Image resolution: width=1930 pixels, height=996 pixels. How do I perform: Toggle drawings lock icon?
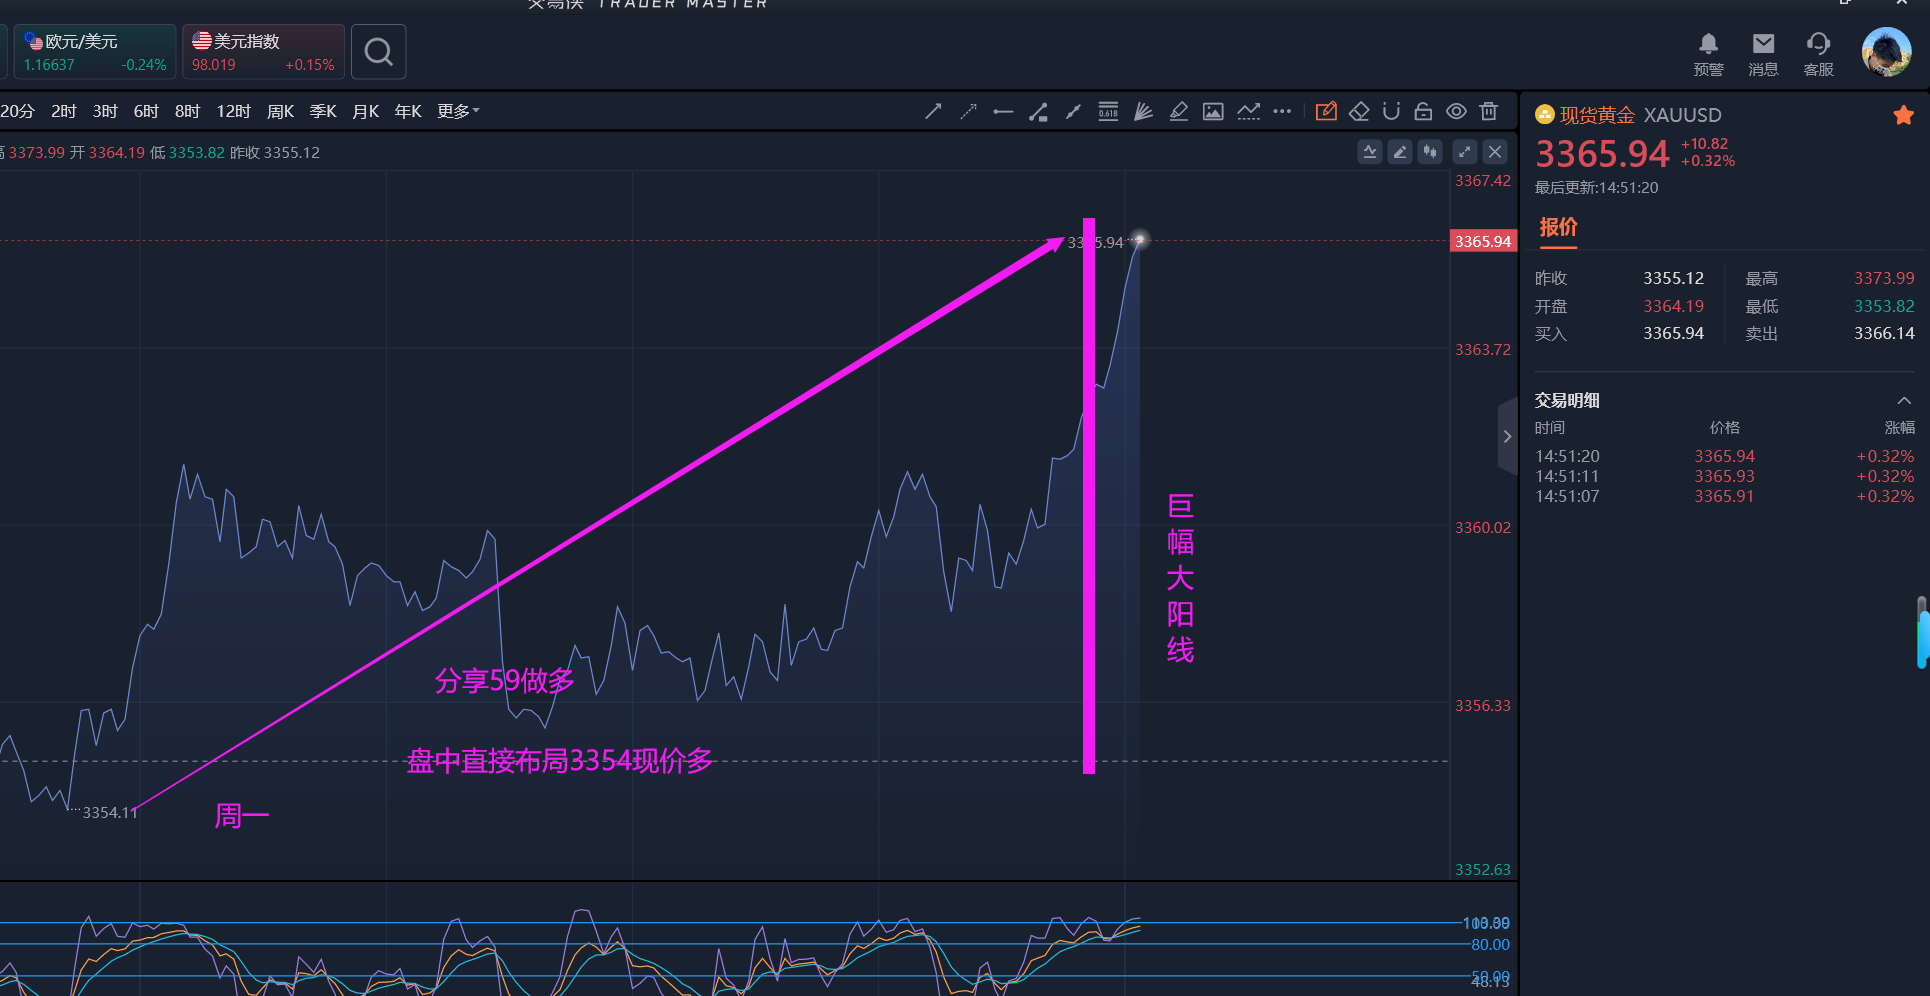point(1423,111)
